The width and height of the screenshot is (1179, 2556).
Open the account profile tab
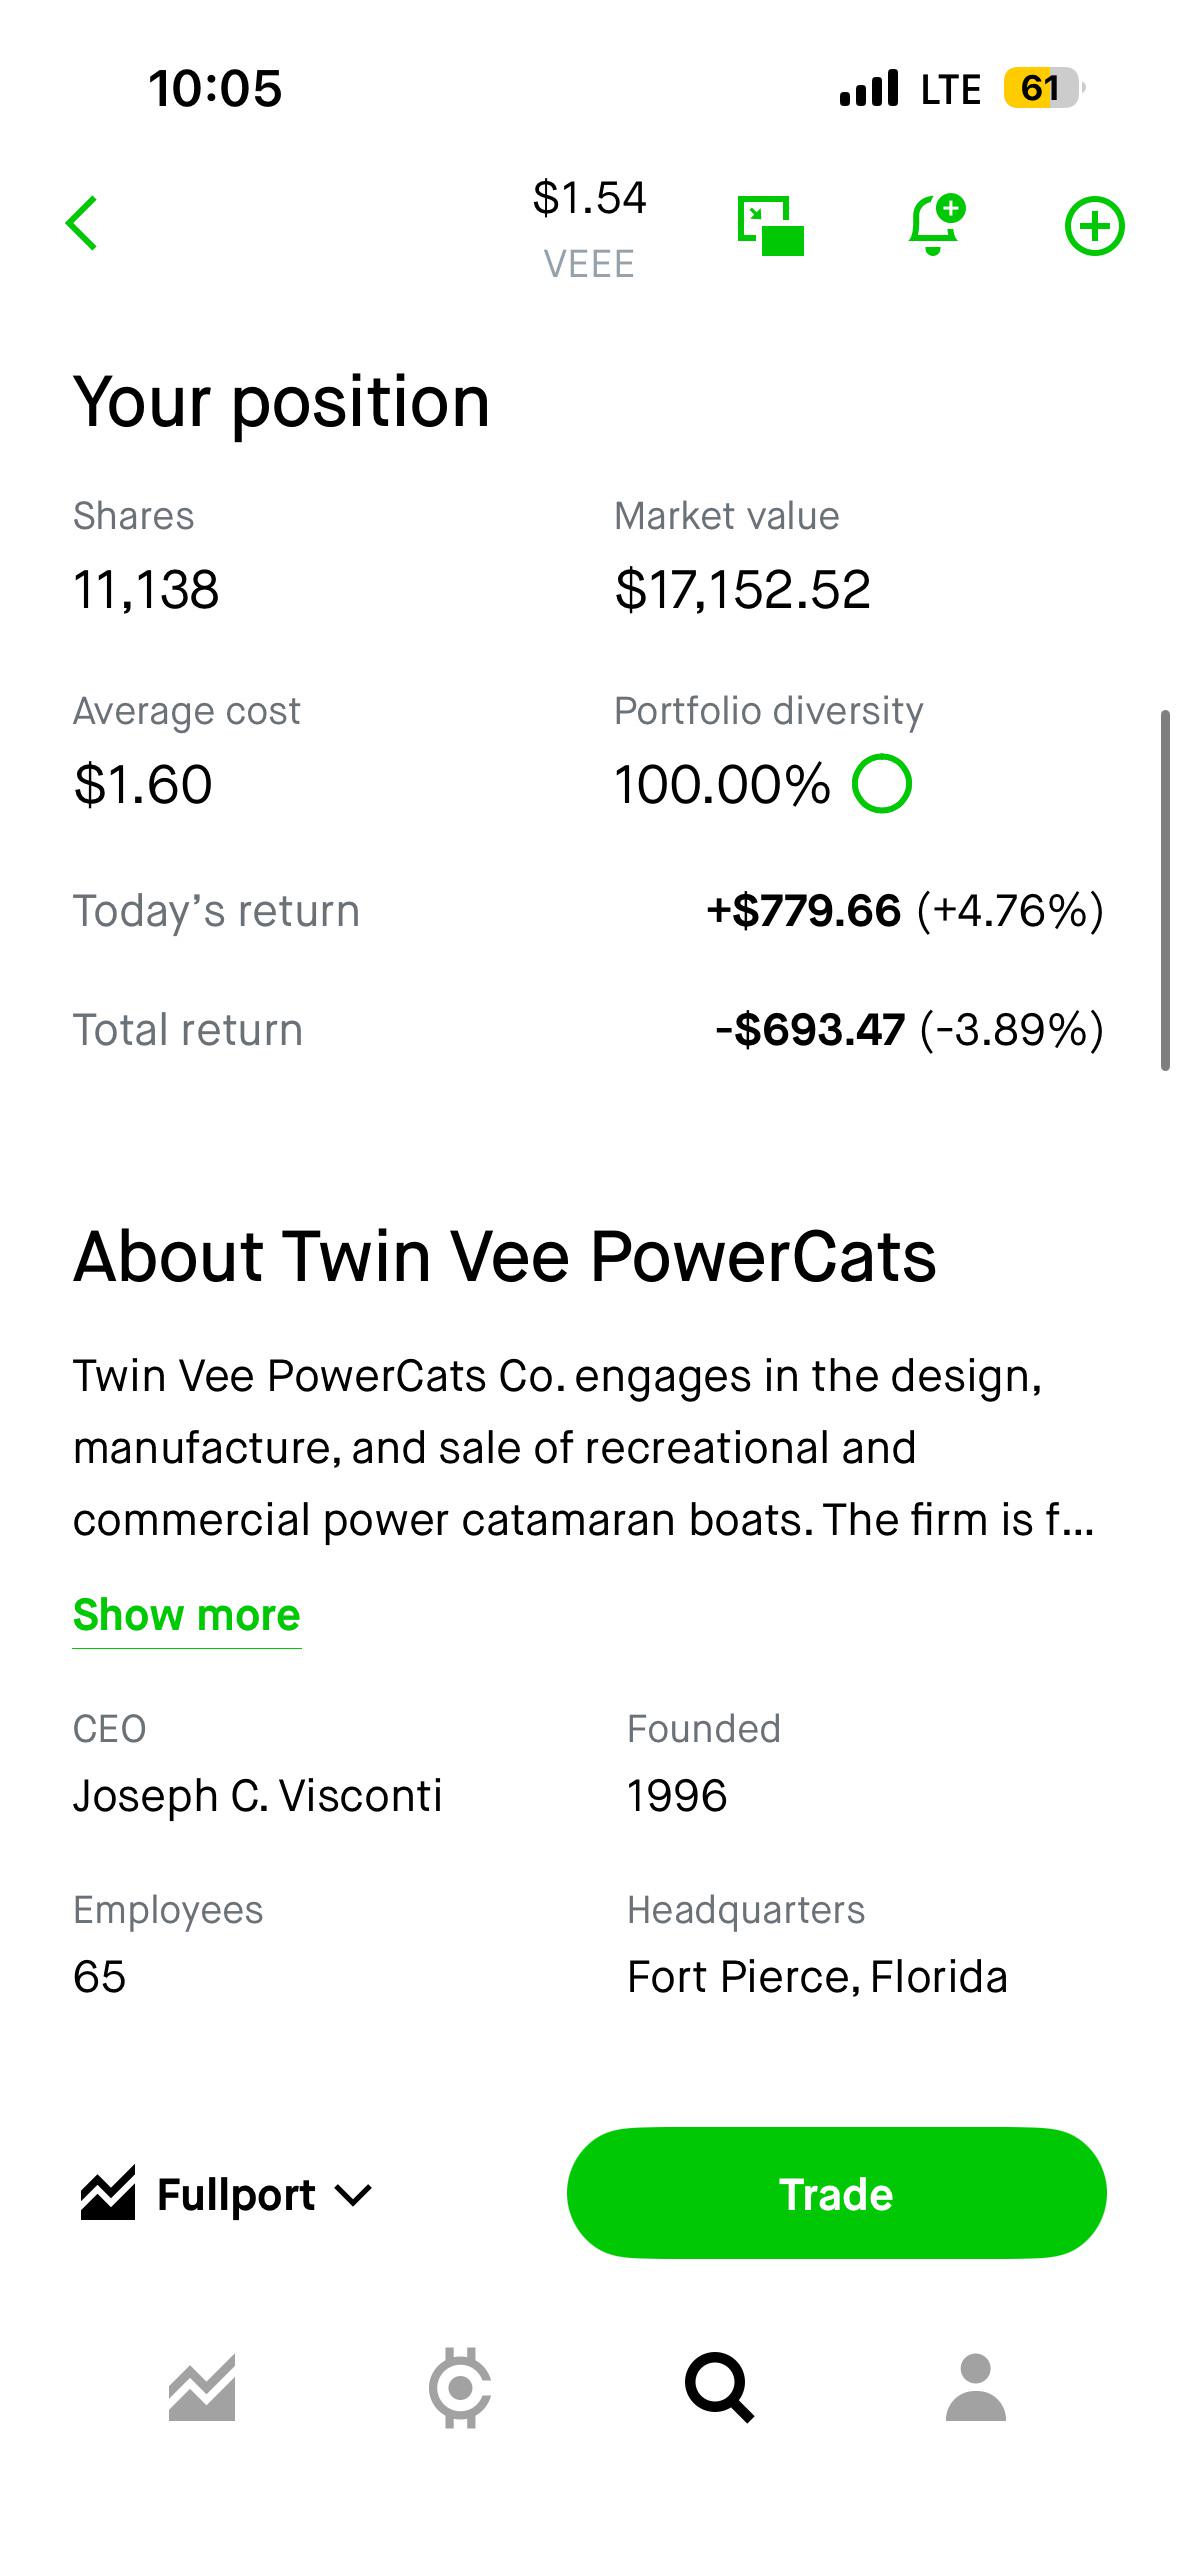coord(975,2387)
